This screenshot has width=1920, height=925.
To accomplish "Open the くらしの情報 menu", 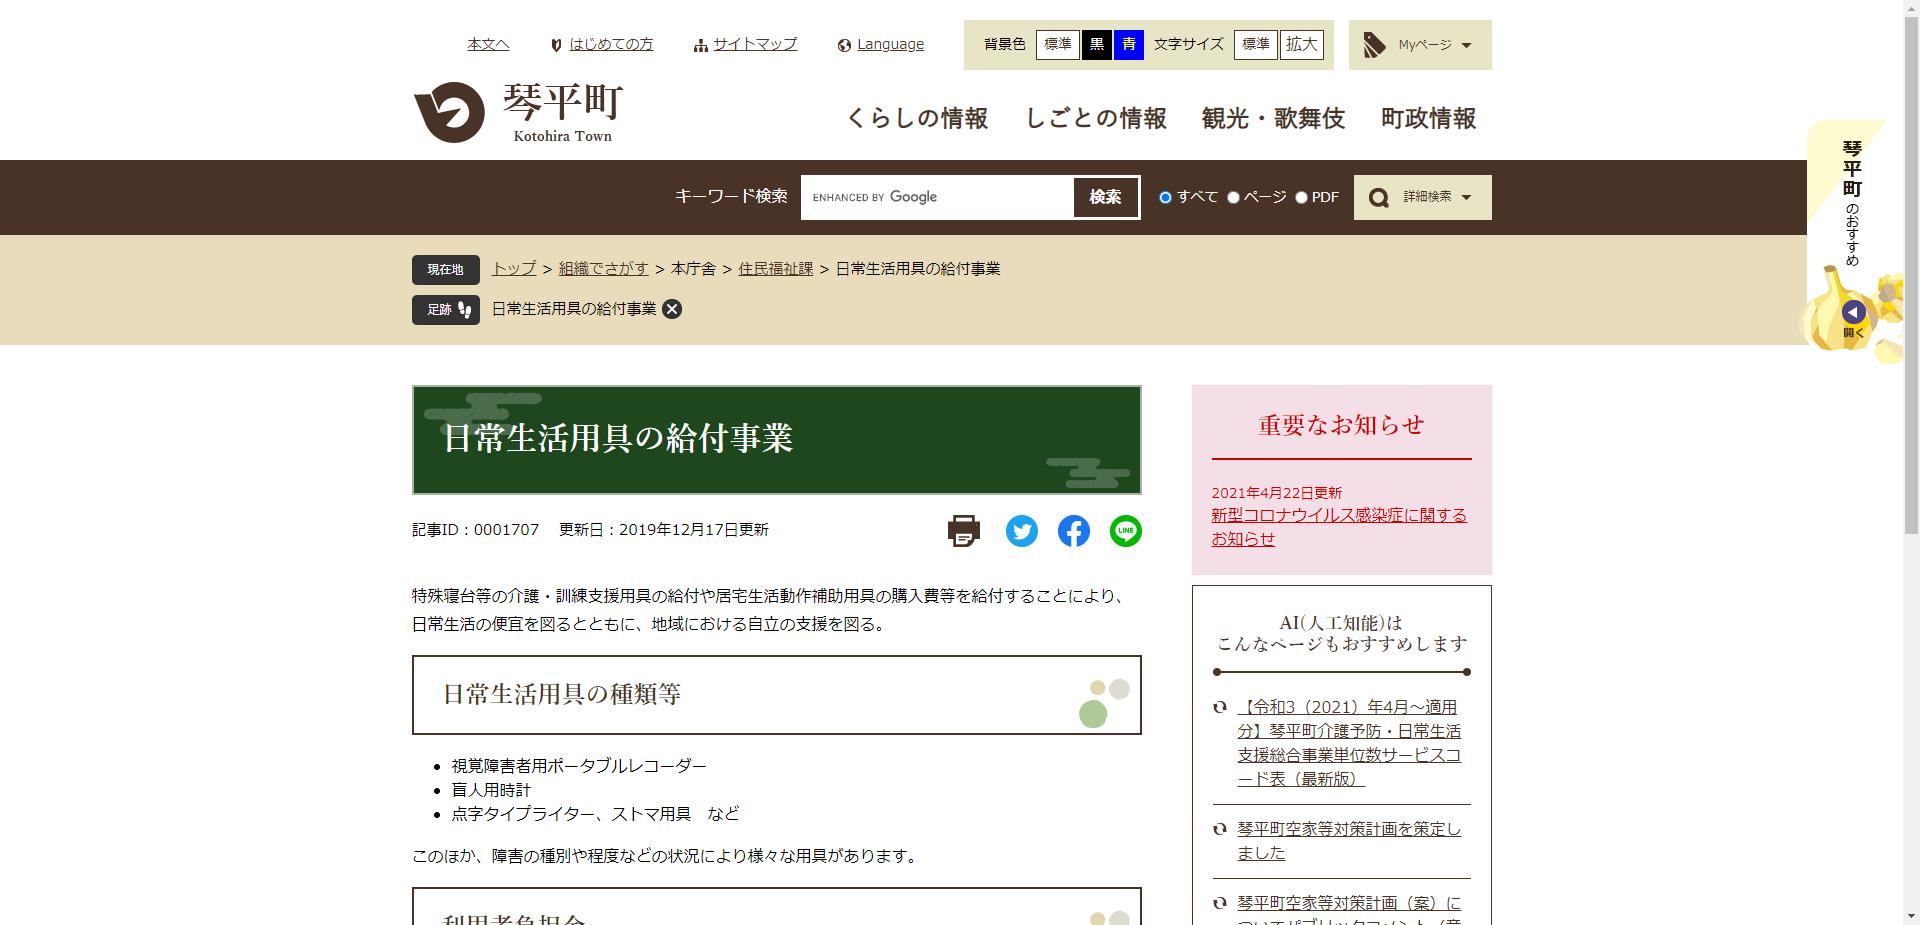I will click(916, 118).
